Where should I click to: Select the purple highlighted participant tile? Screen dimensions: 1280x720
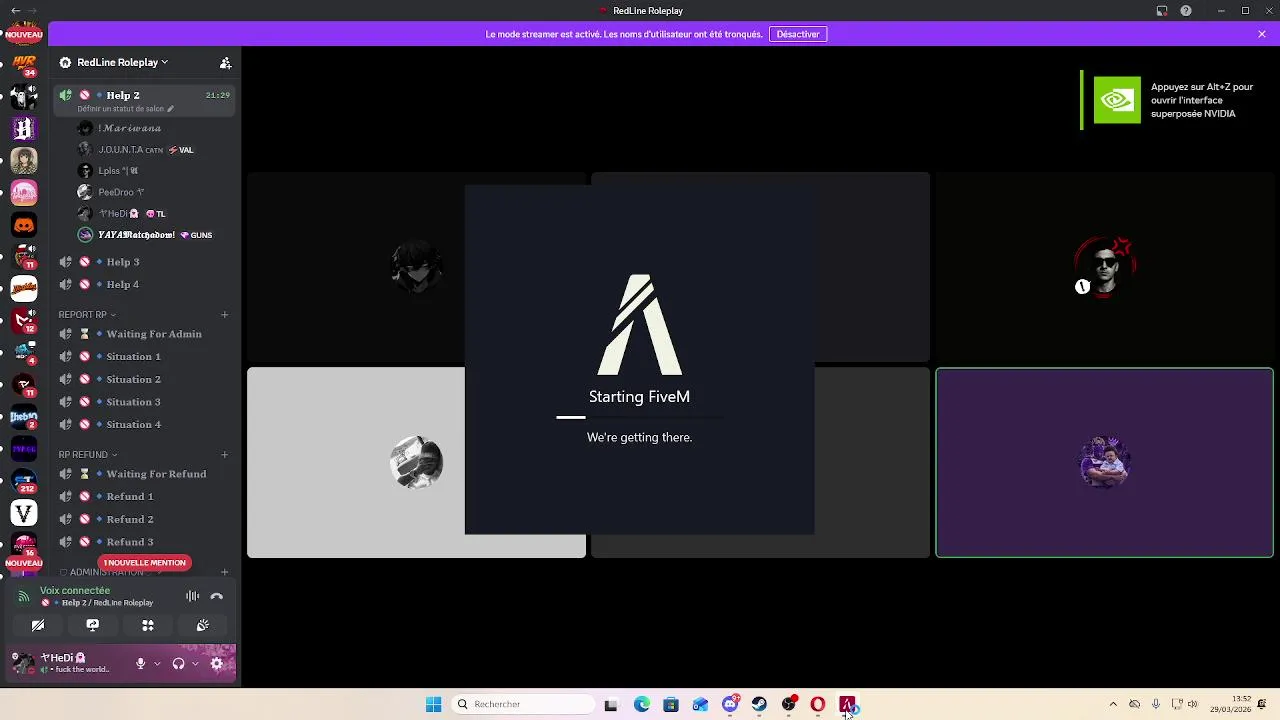[x=1104, y=463]
